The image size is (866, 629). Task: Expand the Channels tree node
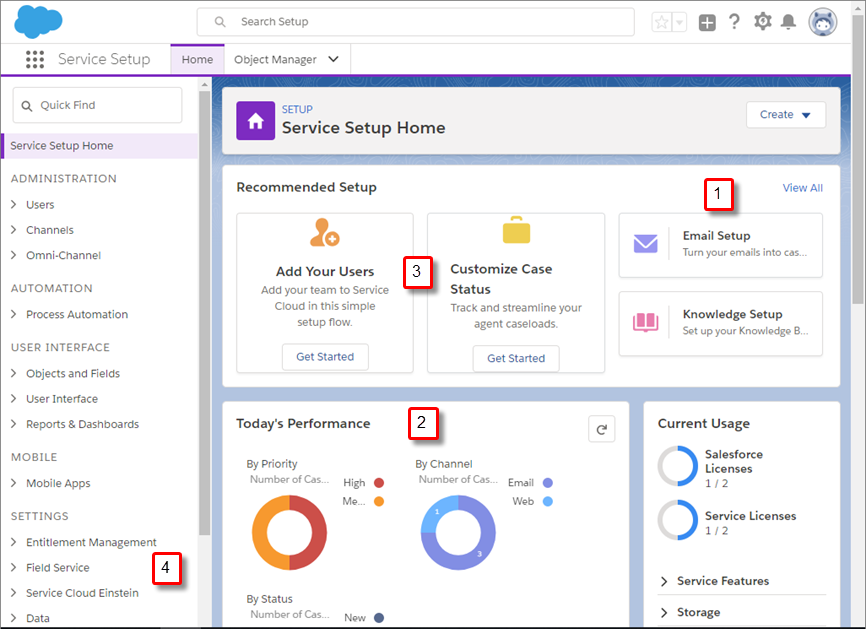tap(14, 230)
